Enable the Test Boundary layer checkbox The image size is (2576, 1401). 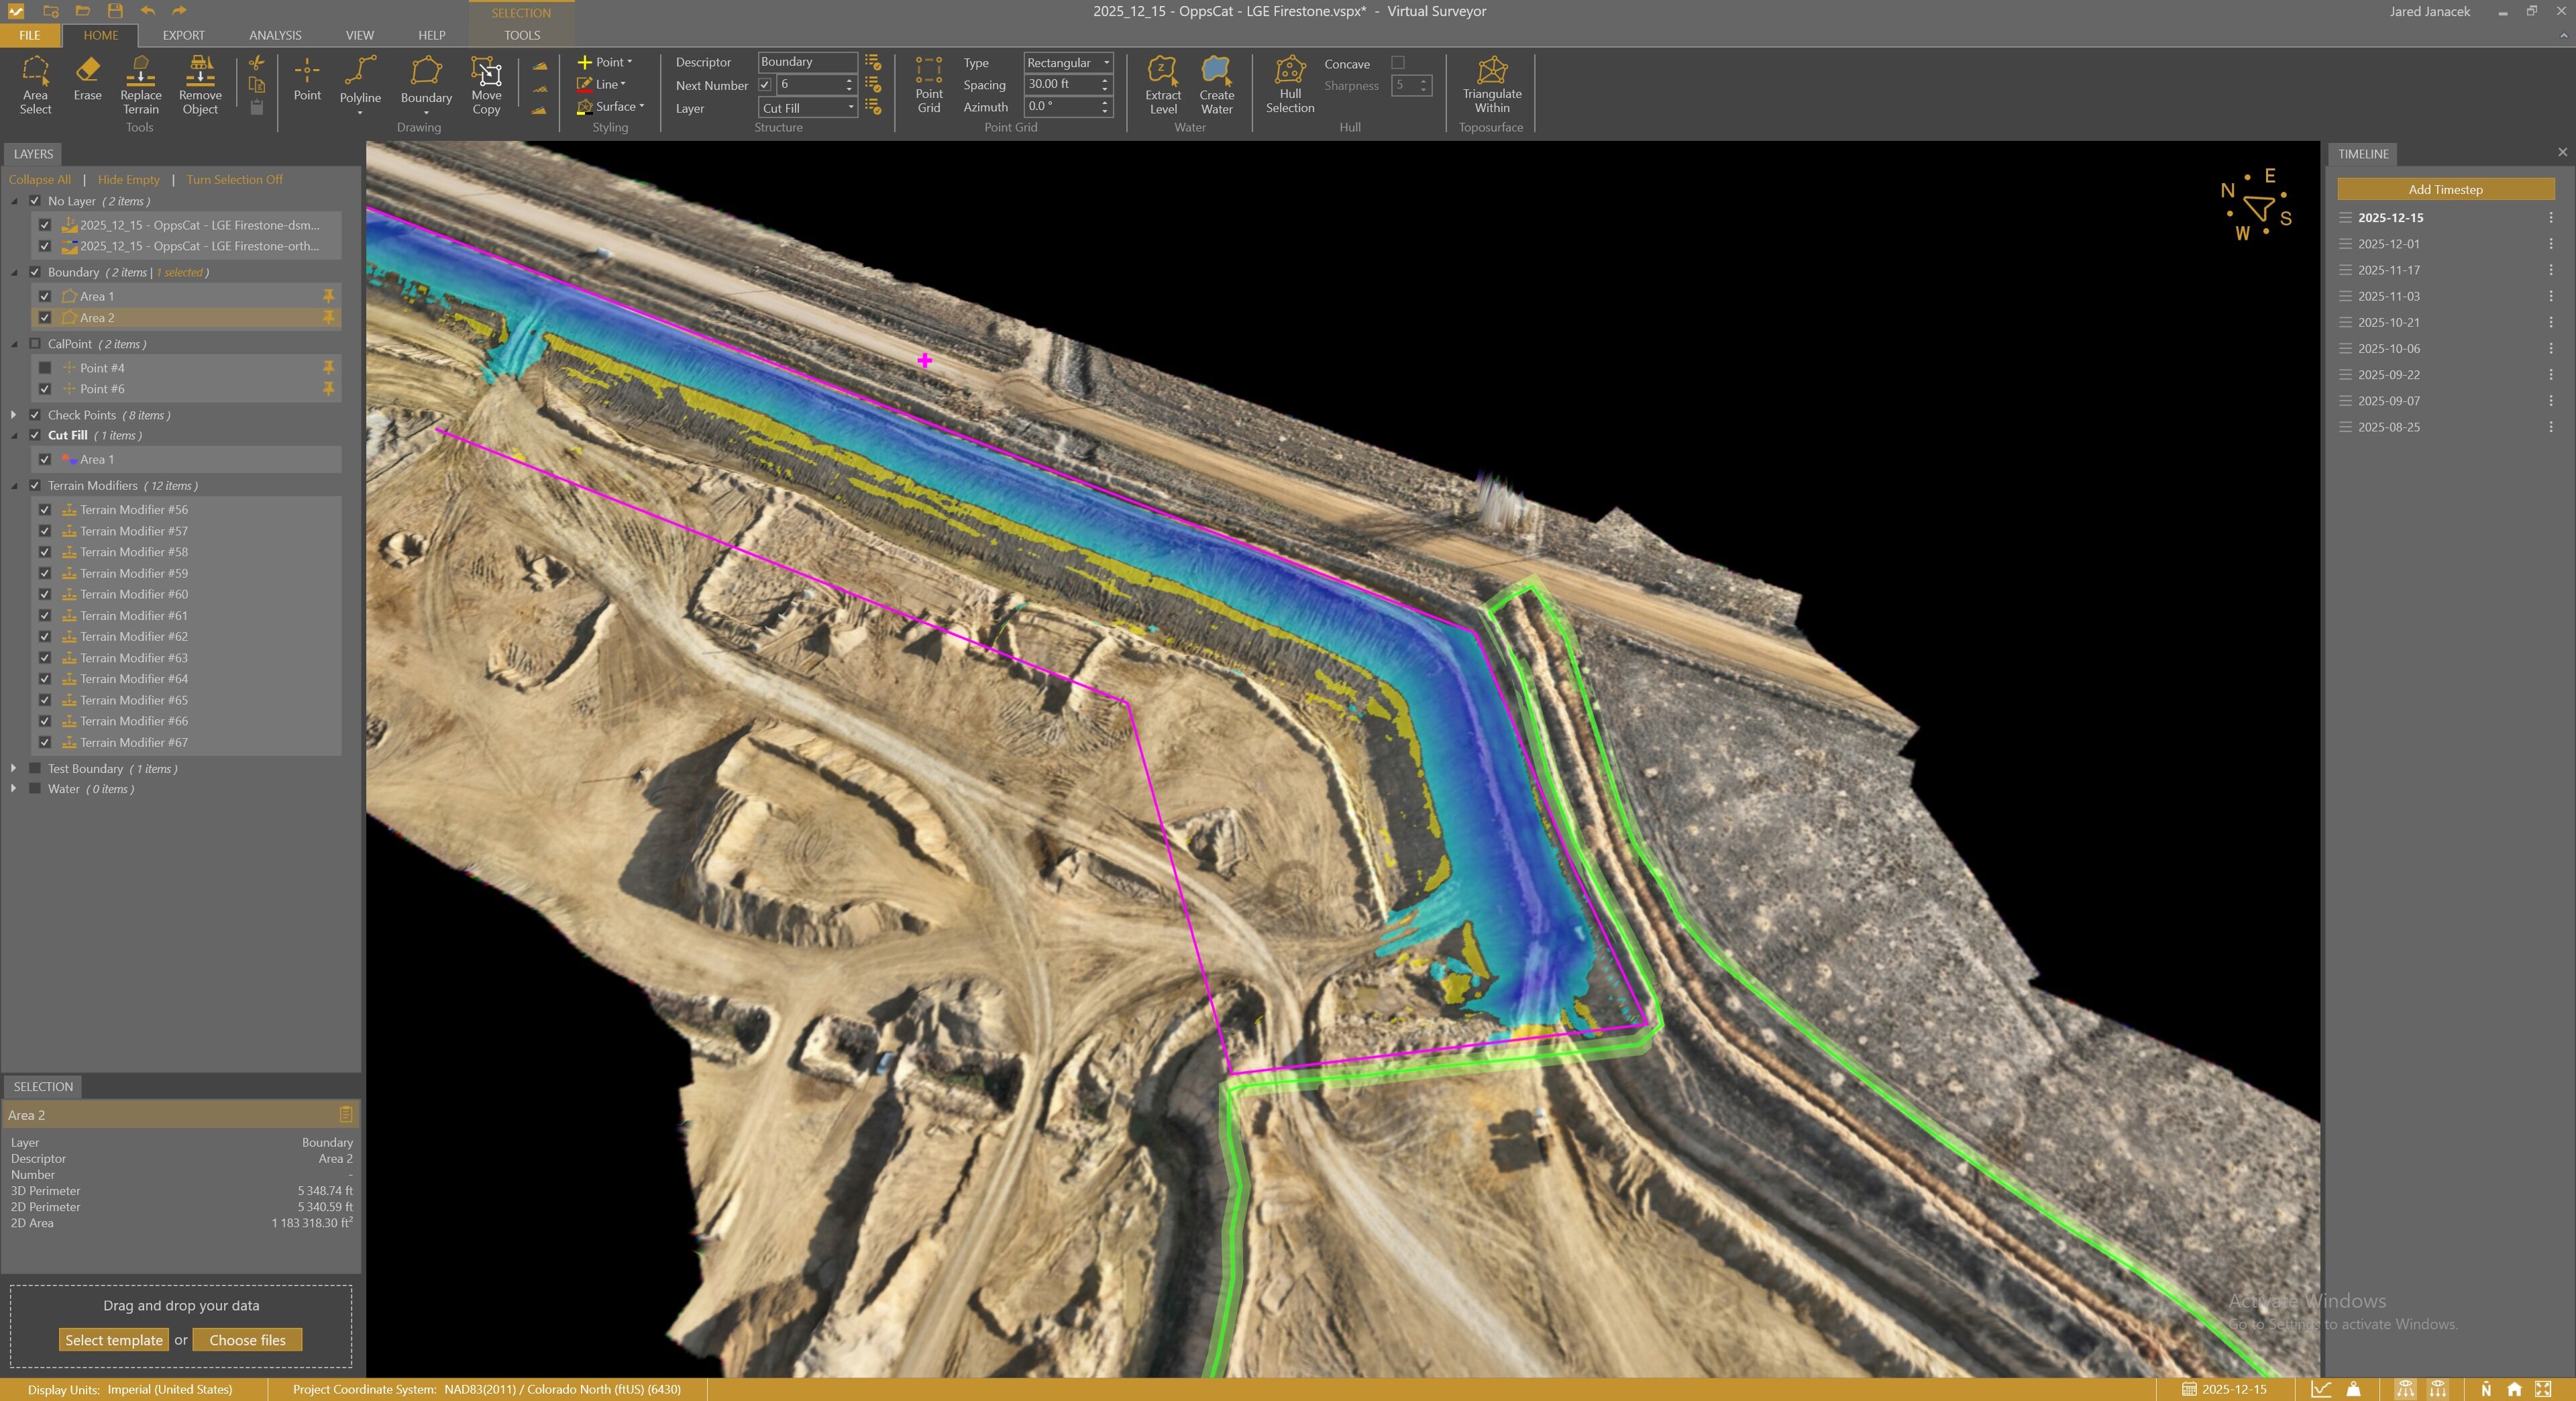click(x=35, y=768)
